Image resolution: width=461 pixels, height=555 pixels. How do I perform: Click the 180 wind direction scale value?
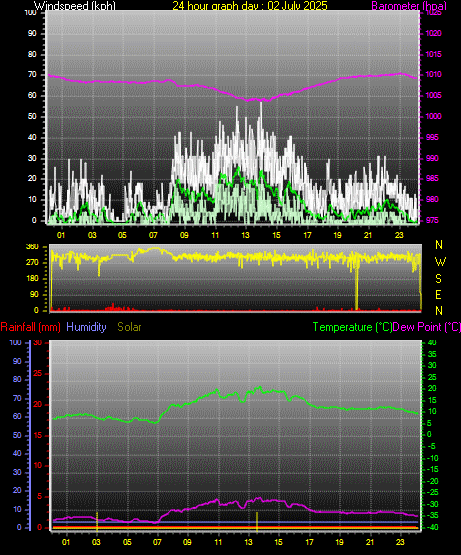click(32, 279)
